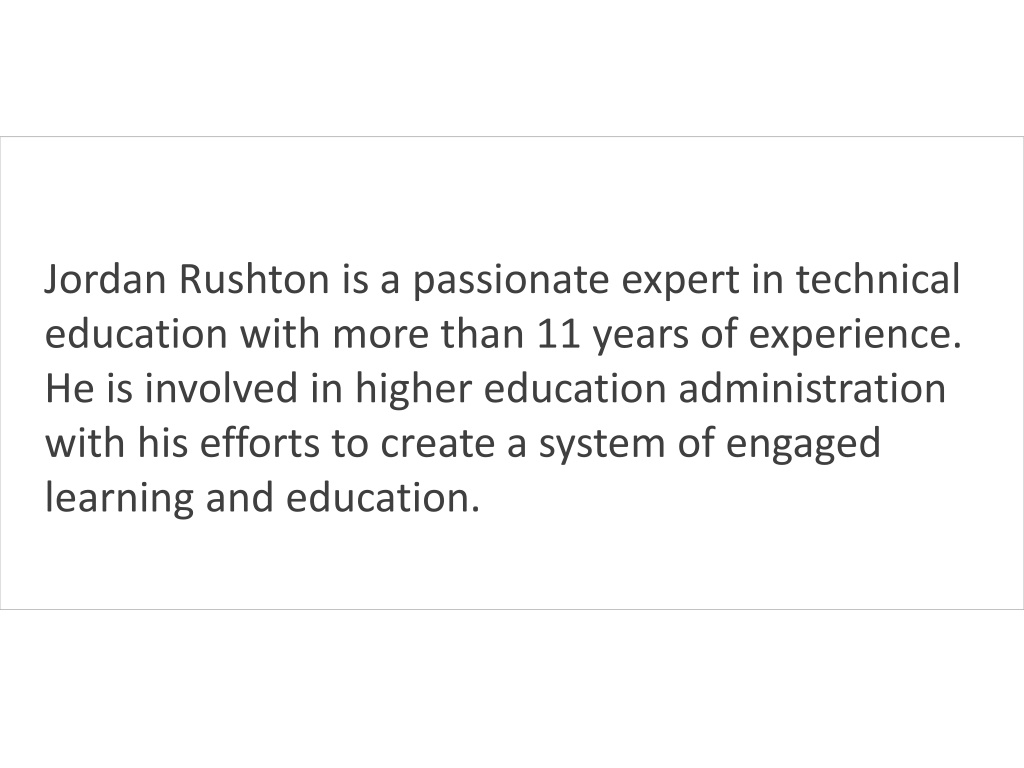Place cursor on the word "engaged"
Viewport: 1024px width, 768px height.
tap(803, 445)
